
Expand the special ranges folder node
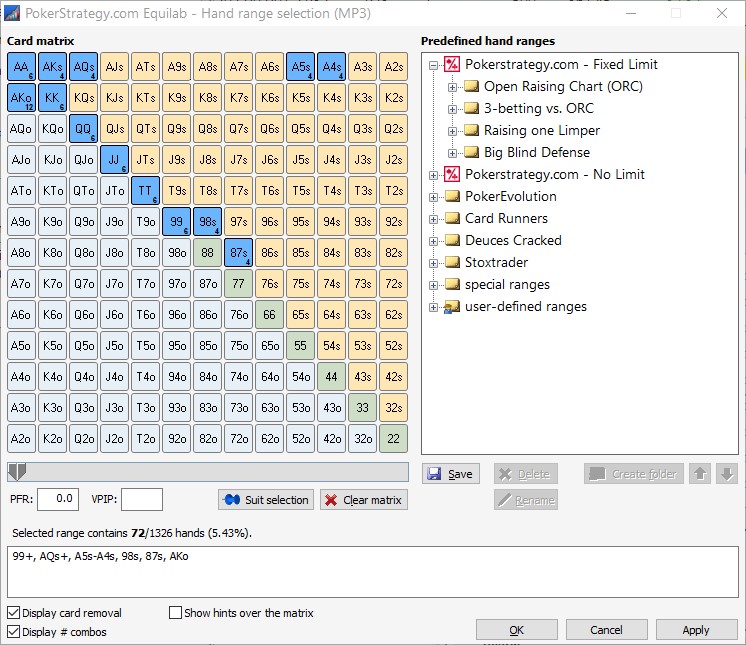point(433,285)
